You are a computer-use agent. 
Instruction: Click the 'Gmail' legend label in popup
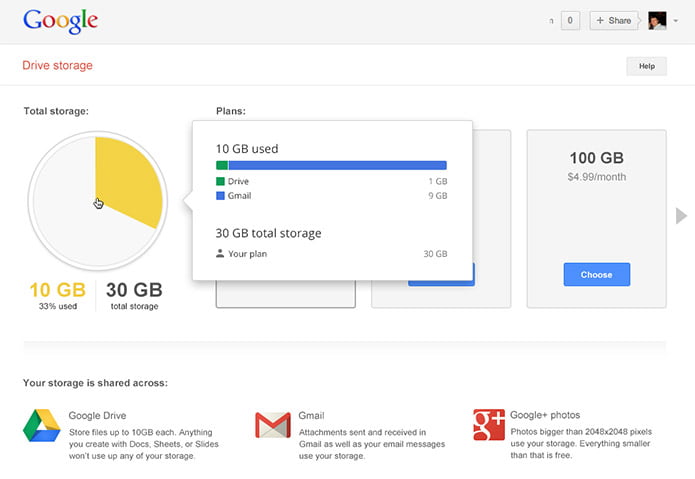click(239, 195)
